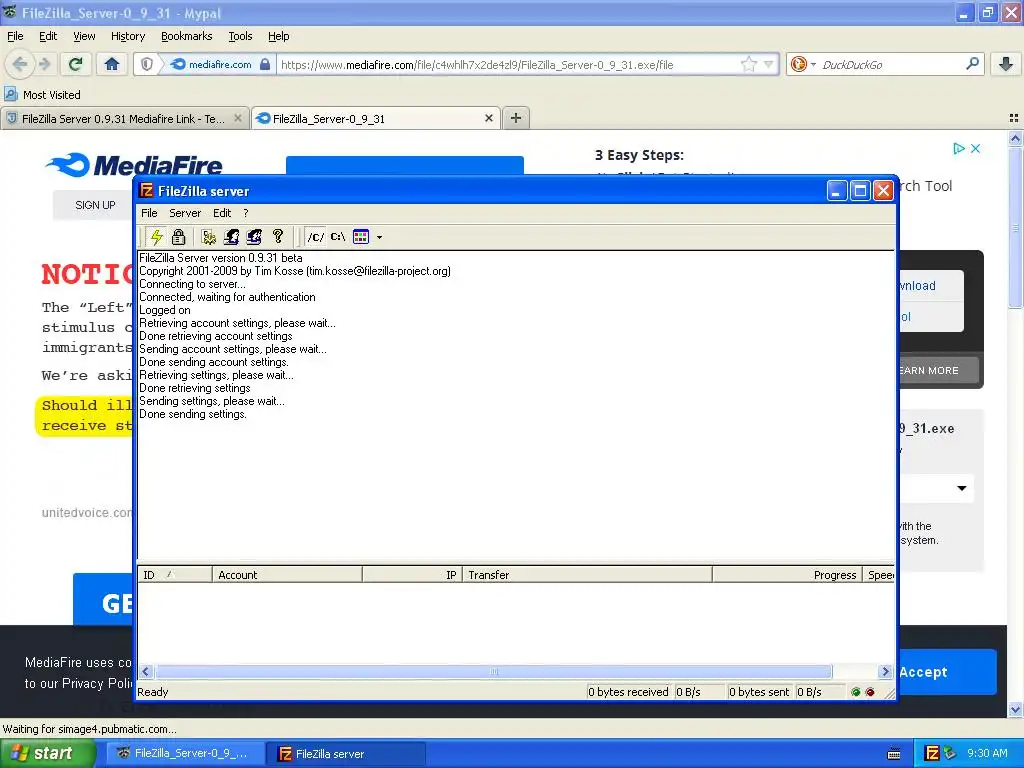
Task: Sort connections by Account column header
Action: [x=287, y=575]
